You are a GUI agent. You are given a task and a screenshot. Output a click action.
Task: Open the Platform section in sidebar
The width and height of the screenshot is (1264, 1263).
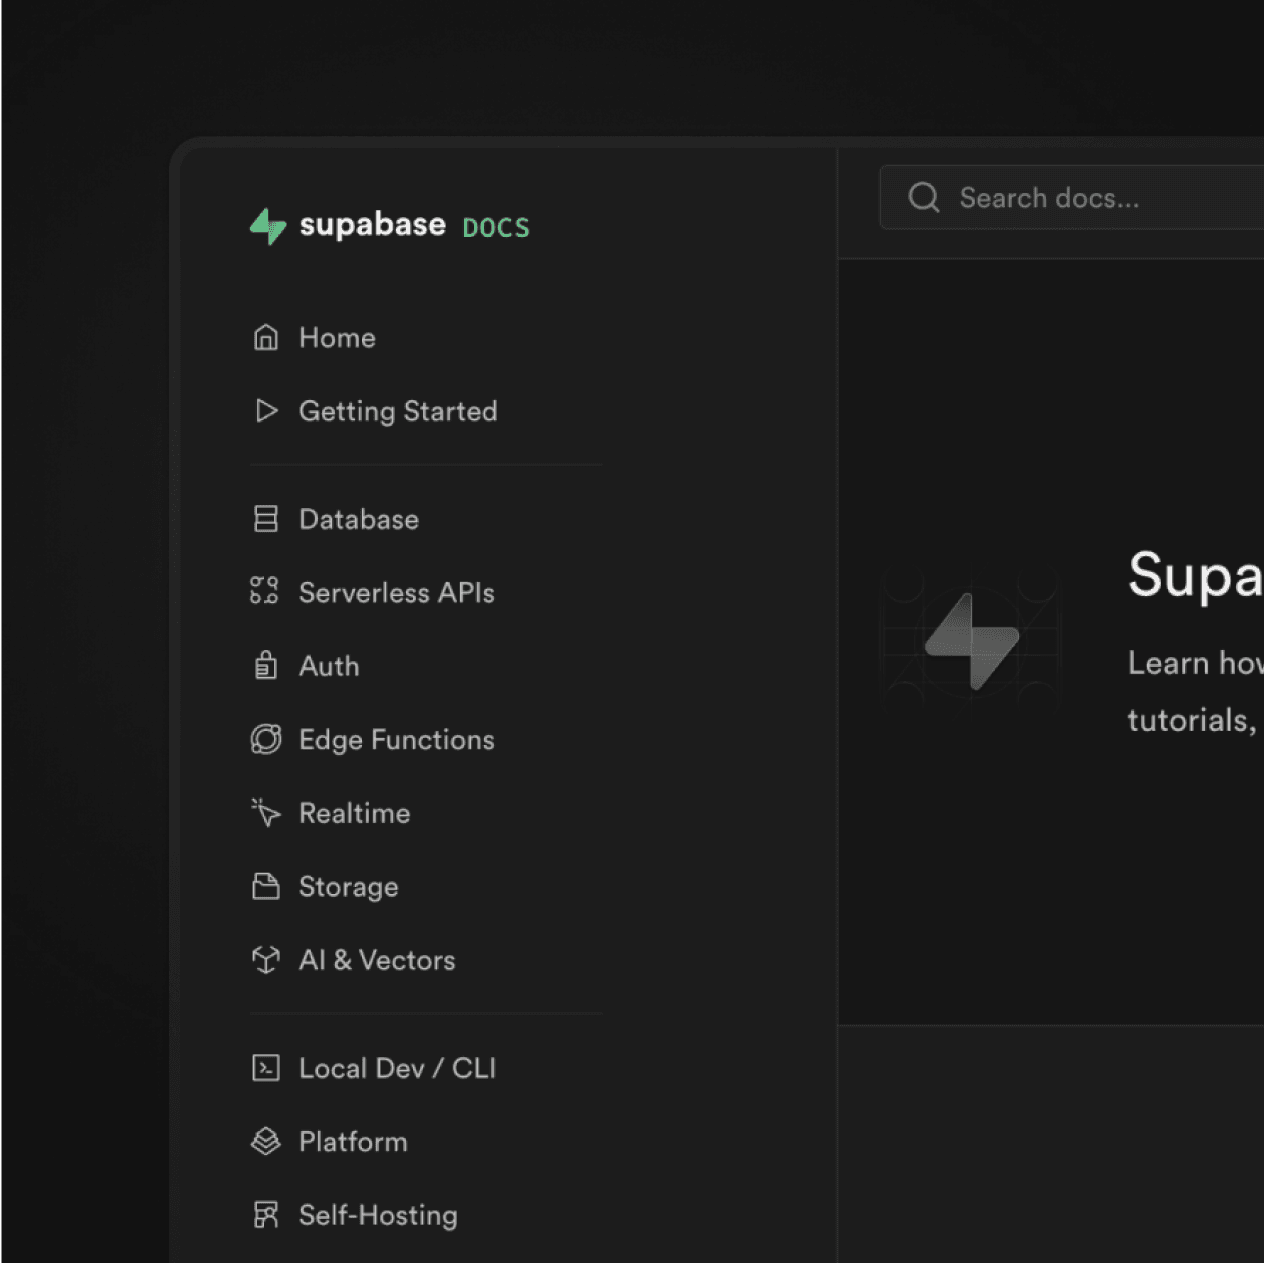[x=352, y=1142]
